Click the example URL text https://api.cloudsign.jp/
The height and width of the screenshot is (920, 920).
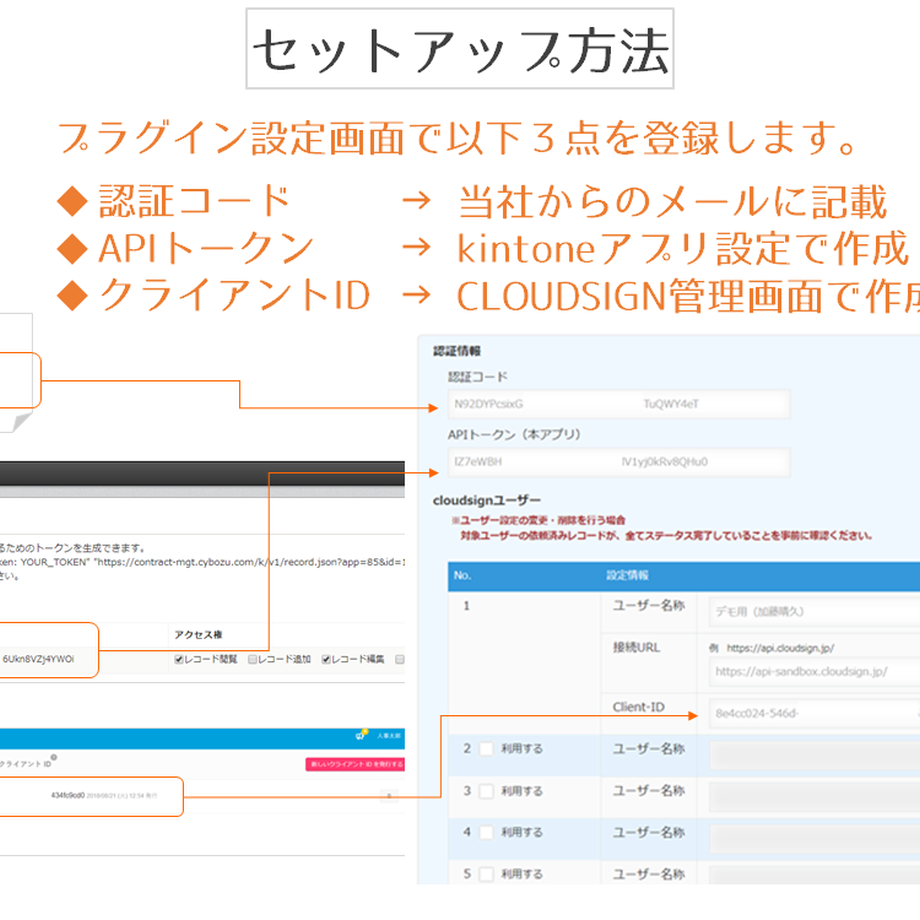coord(780,648)
